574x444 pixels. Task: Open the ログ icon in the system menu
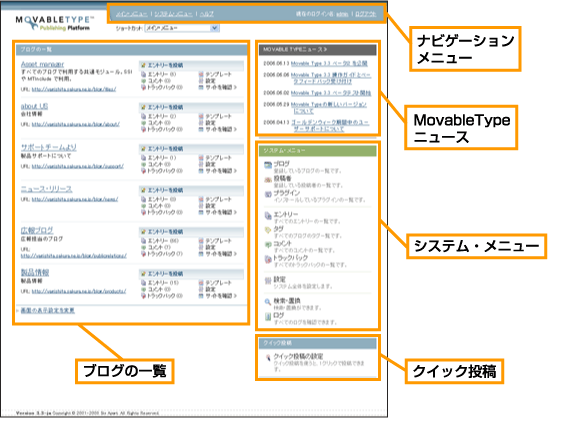pos(268,316)
